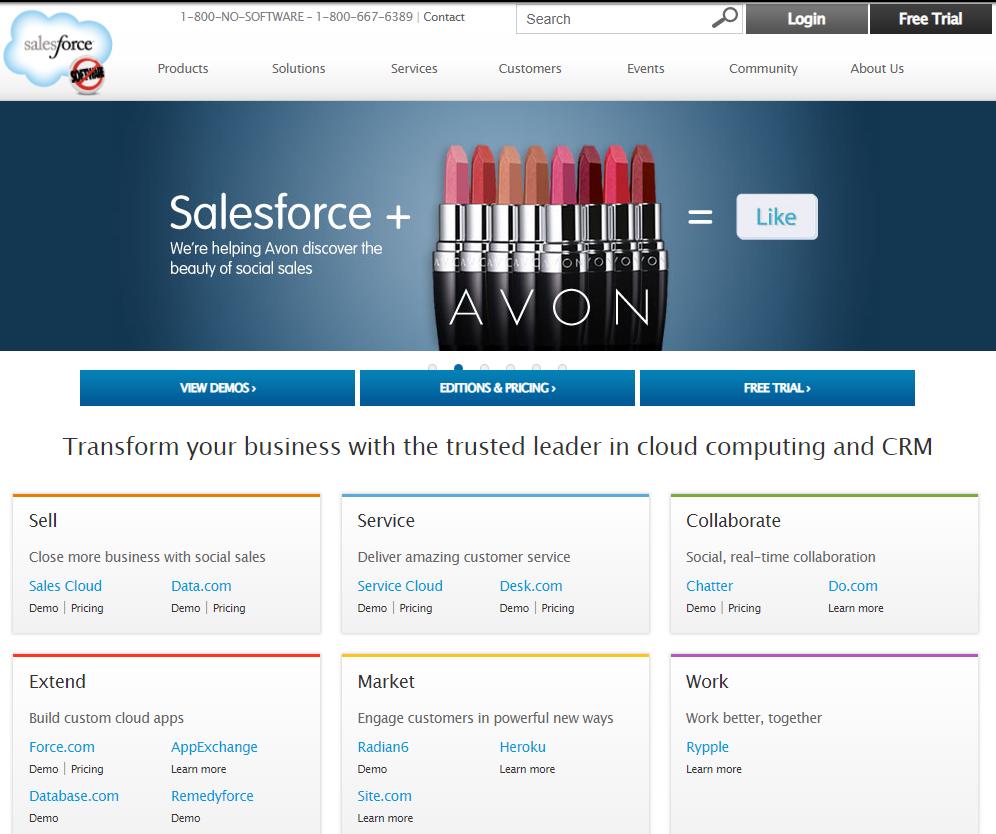Open the Products navigation menu
The height and width of the screenshot is (834, 996).
tap(183, 69)
